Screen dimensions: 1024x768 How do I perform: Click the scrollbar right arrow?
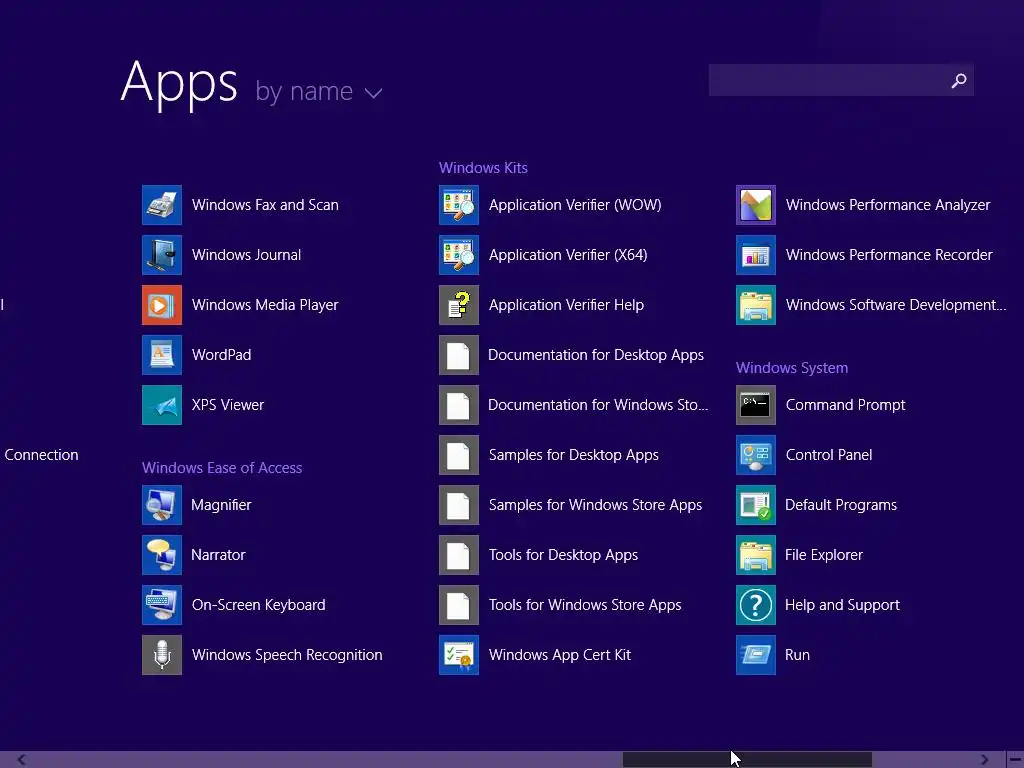pyautogui.click(x=984, y=760)
